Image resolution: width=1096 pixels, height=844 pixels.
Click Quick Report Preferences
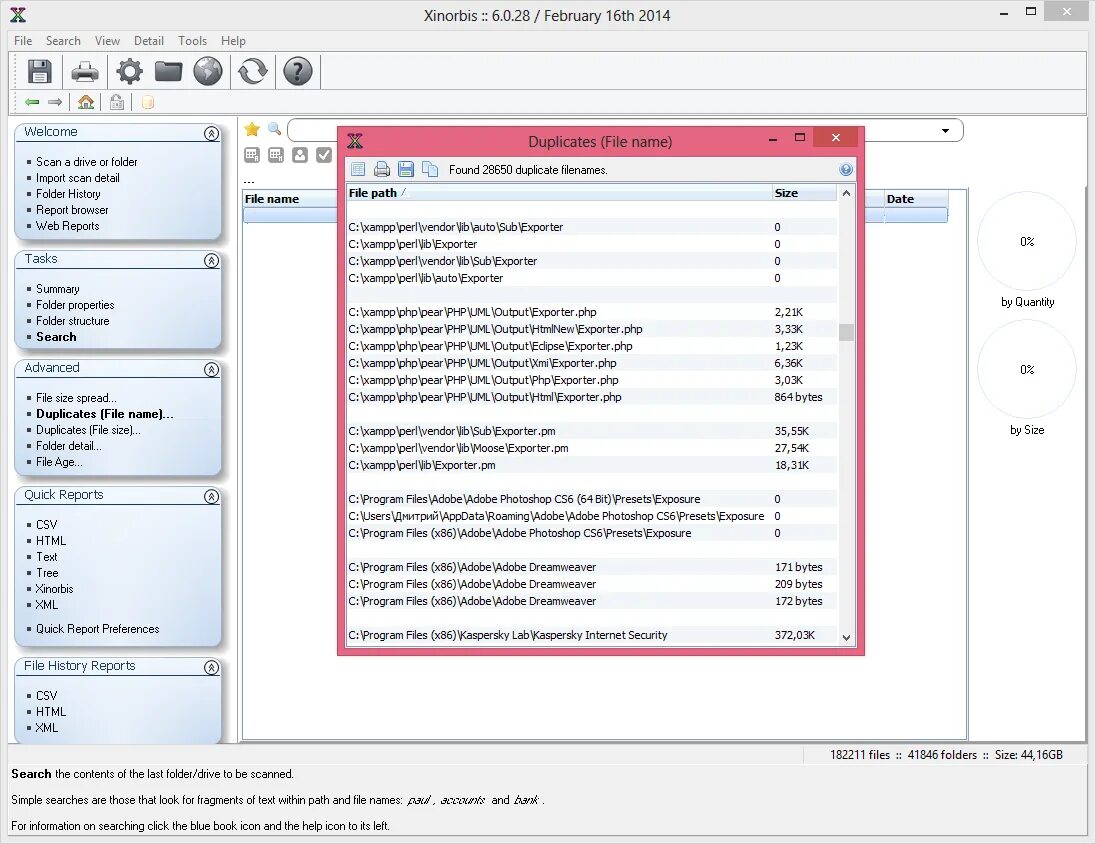pyautogui.click(x=97, y=629)
